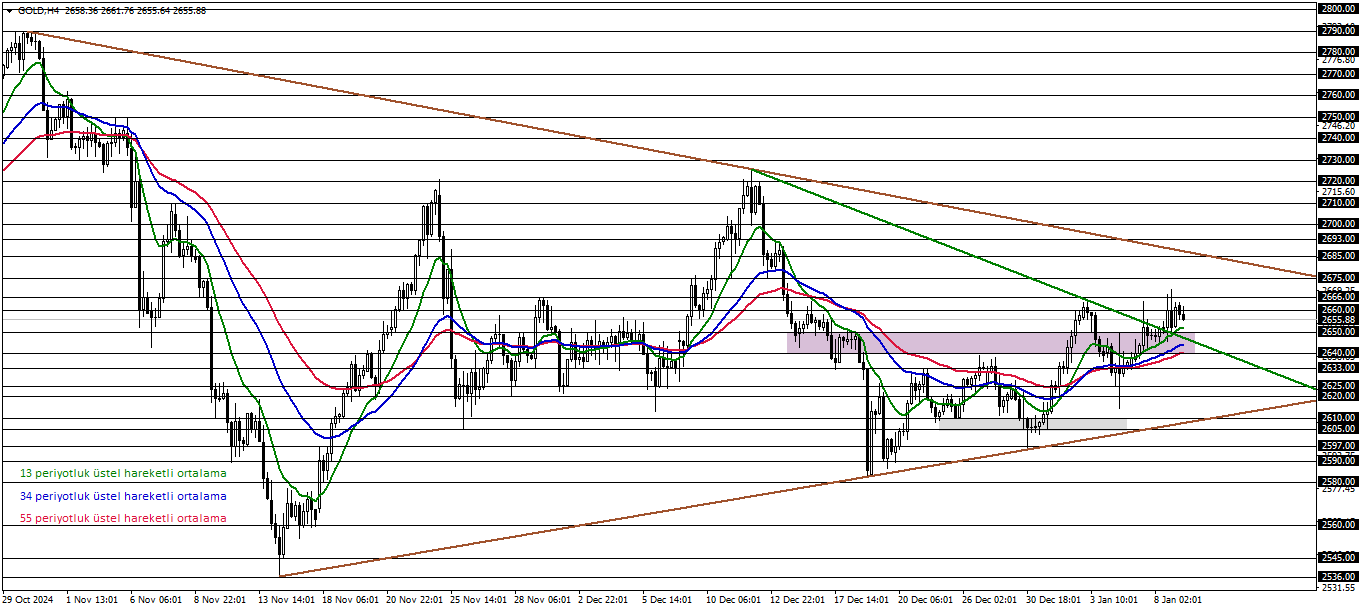Click the 8 Nov 22:01 time label
This screenshot has height=611, width=1362.
220,600
